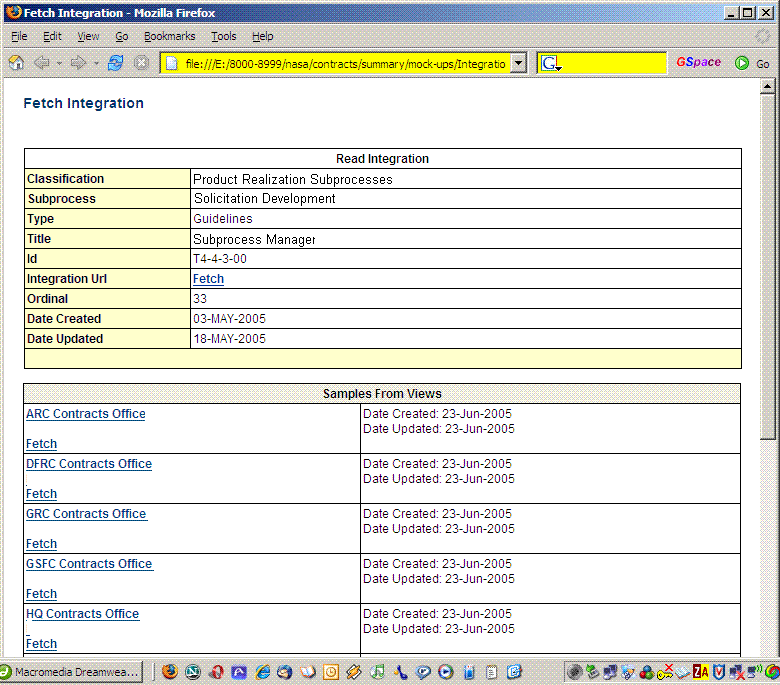Click the green Go arrow icon
This screenshot has width=780, height=685.
(742, 63)
